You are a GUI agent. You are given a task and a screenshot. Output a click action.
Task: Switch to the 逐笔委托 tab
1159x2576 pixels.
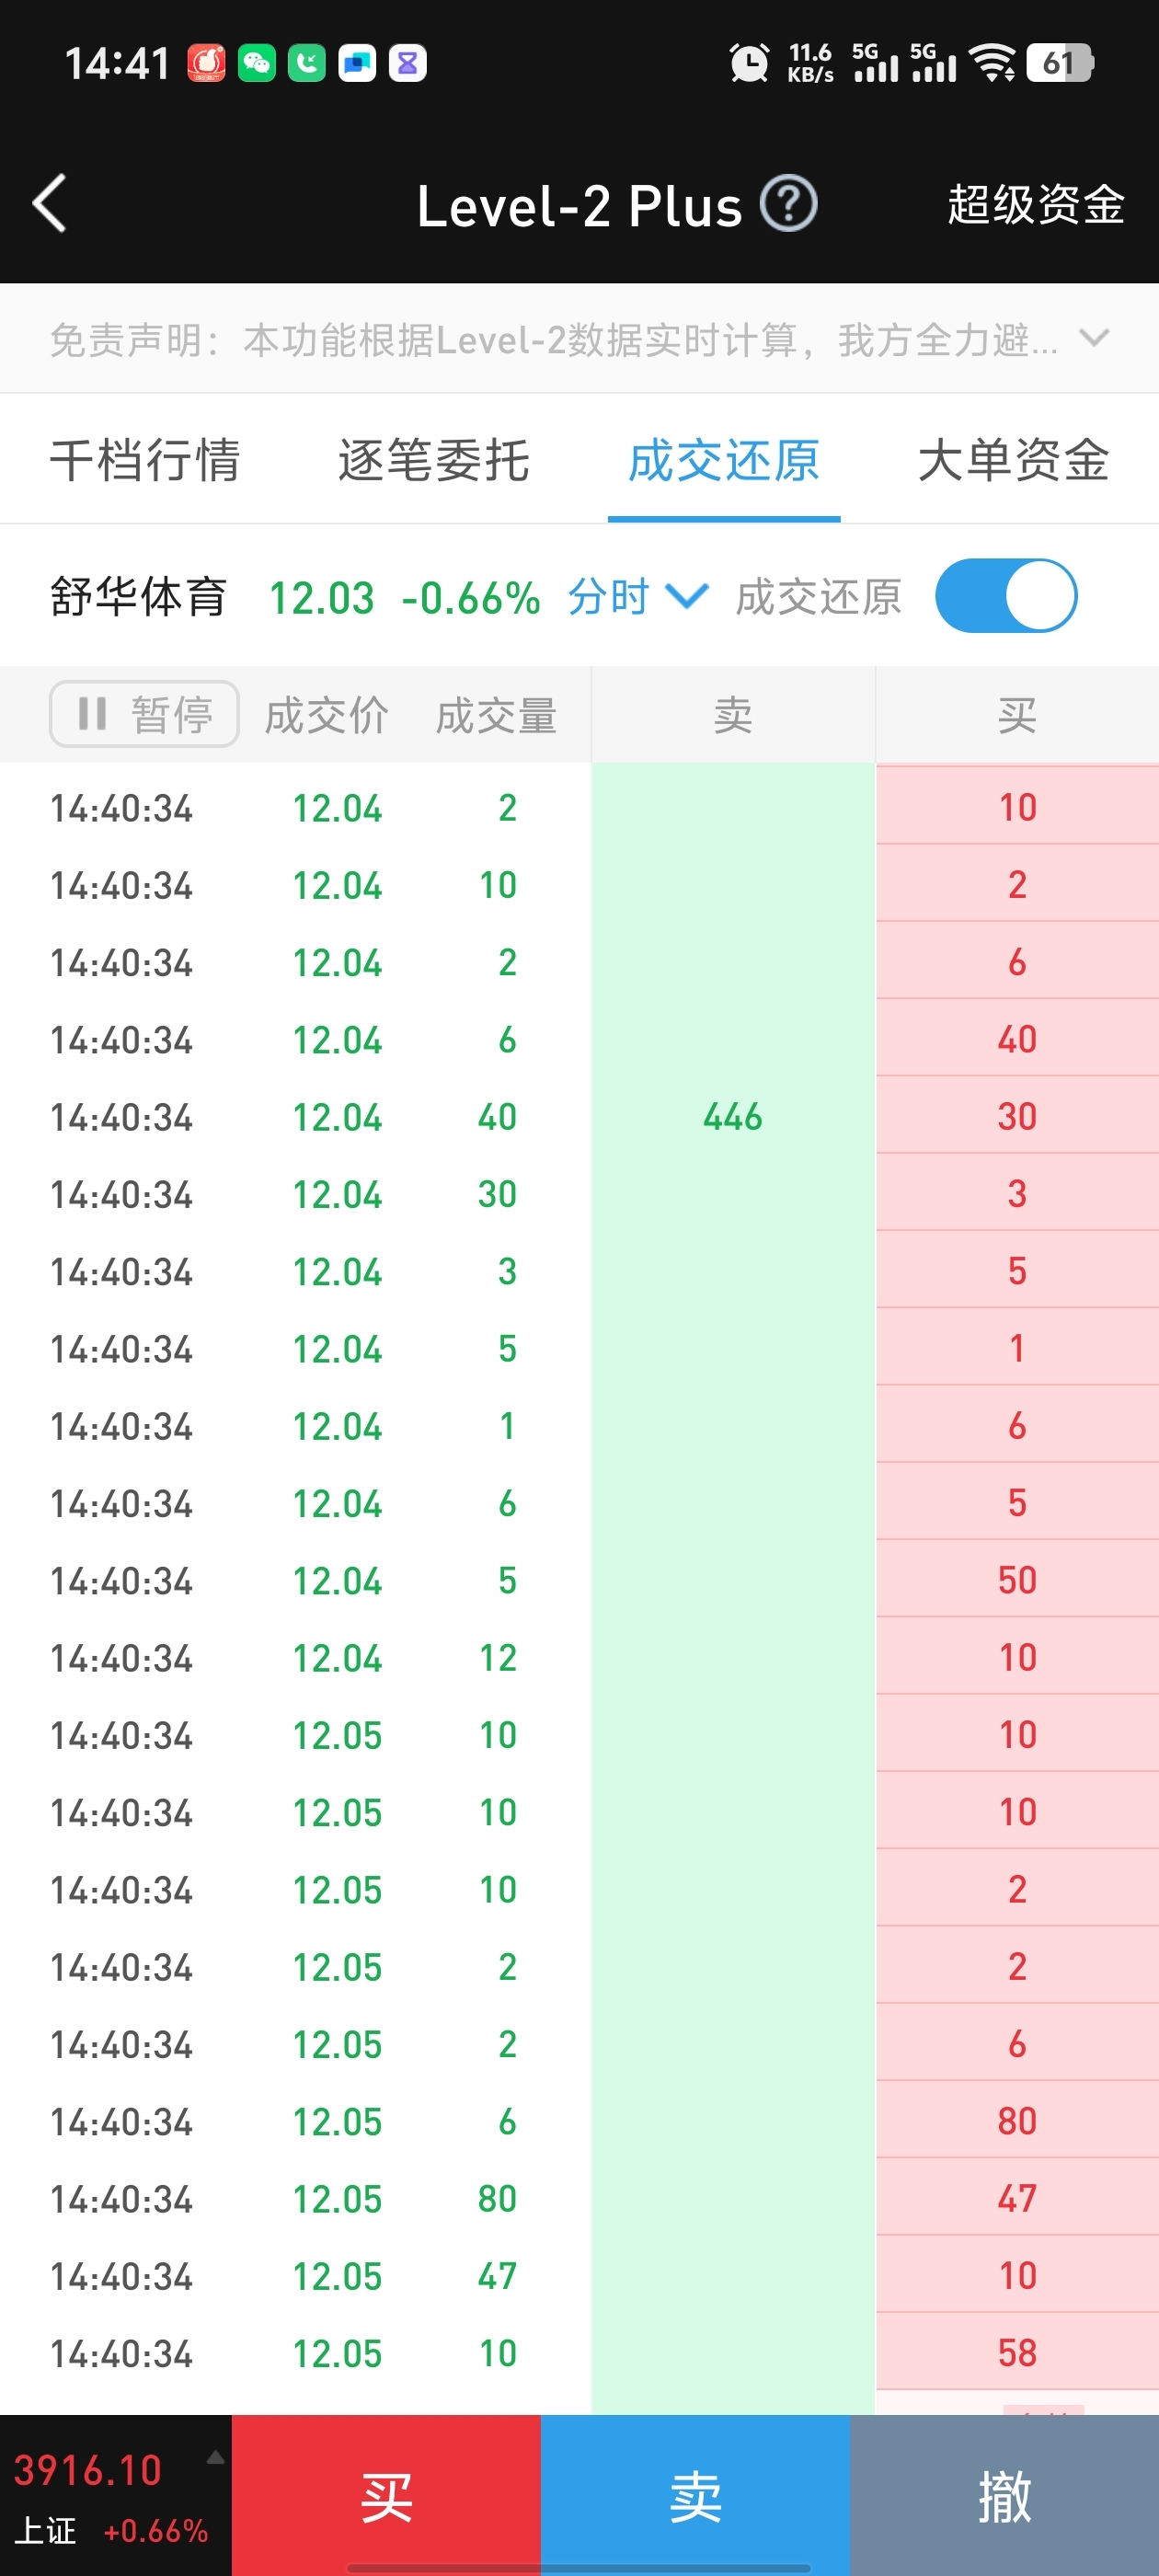coord(433,460)
